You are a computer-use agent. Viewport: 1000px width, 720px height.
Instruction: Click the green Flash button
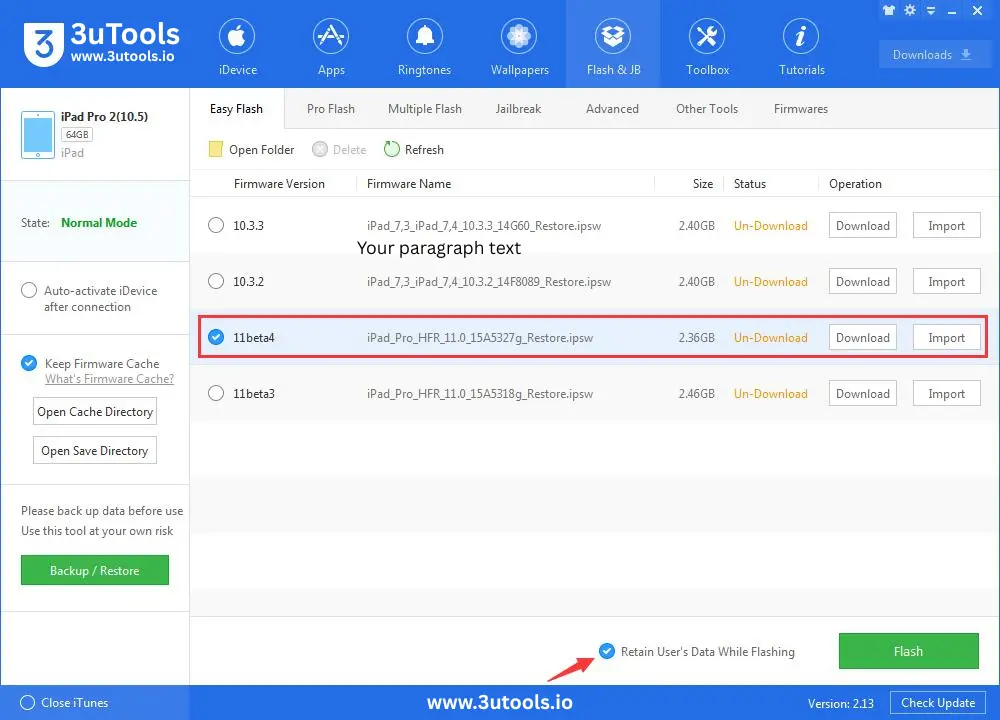[908, 651]
